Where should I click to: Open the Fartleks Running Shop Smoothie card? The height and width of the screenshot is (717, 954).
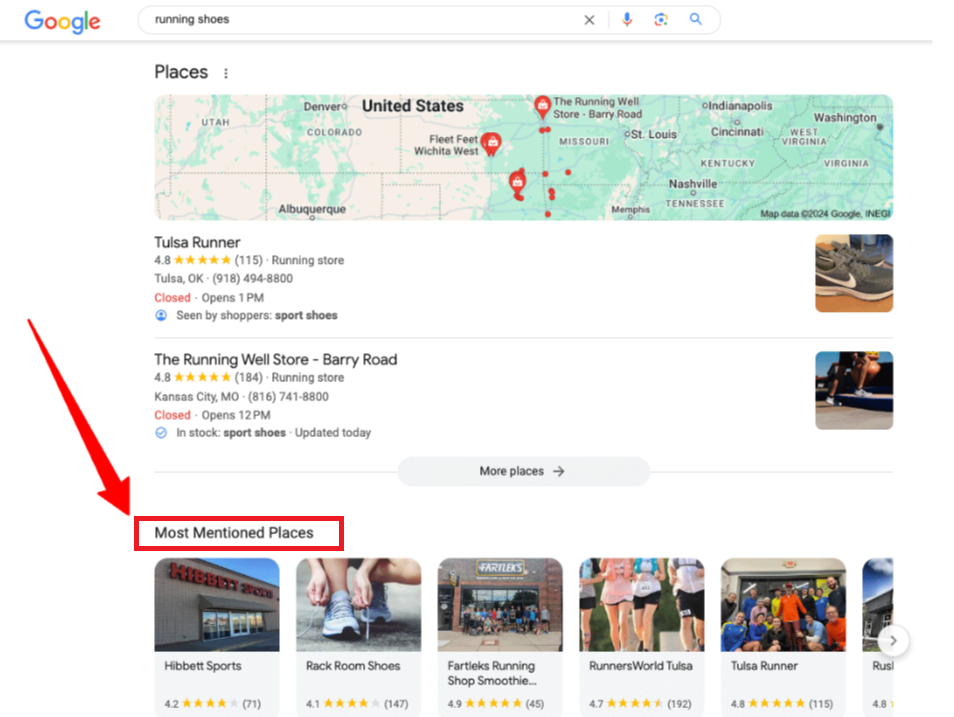coord(500,637)
